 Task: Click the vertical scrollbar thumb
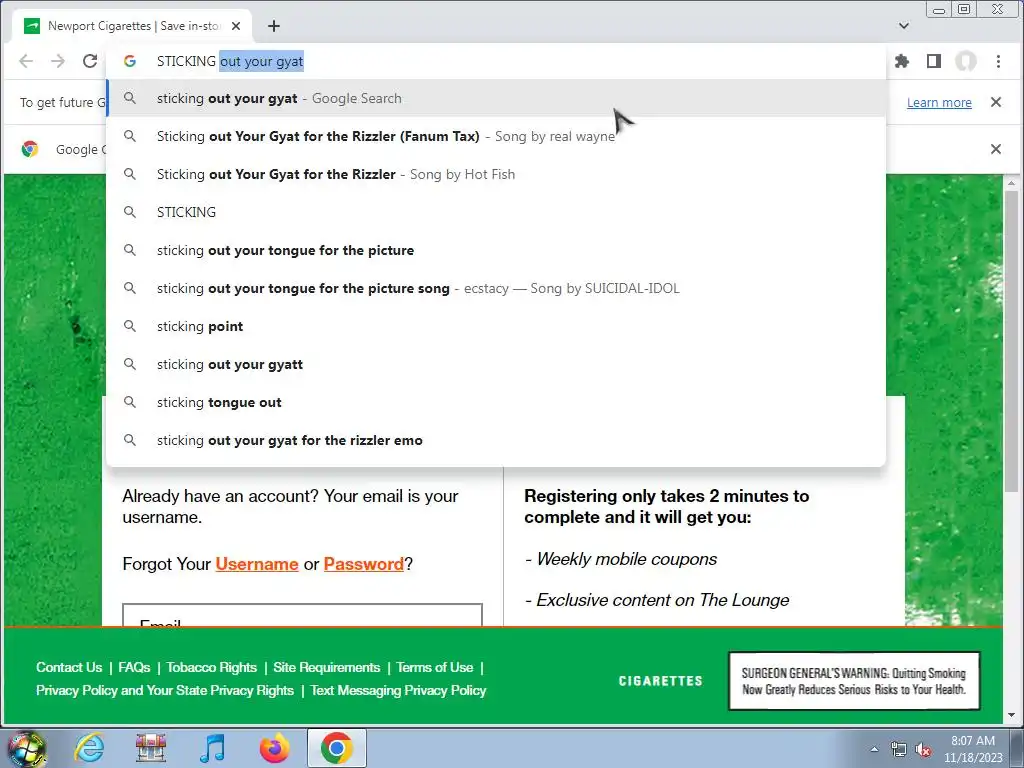click(1011, 342)
